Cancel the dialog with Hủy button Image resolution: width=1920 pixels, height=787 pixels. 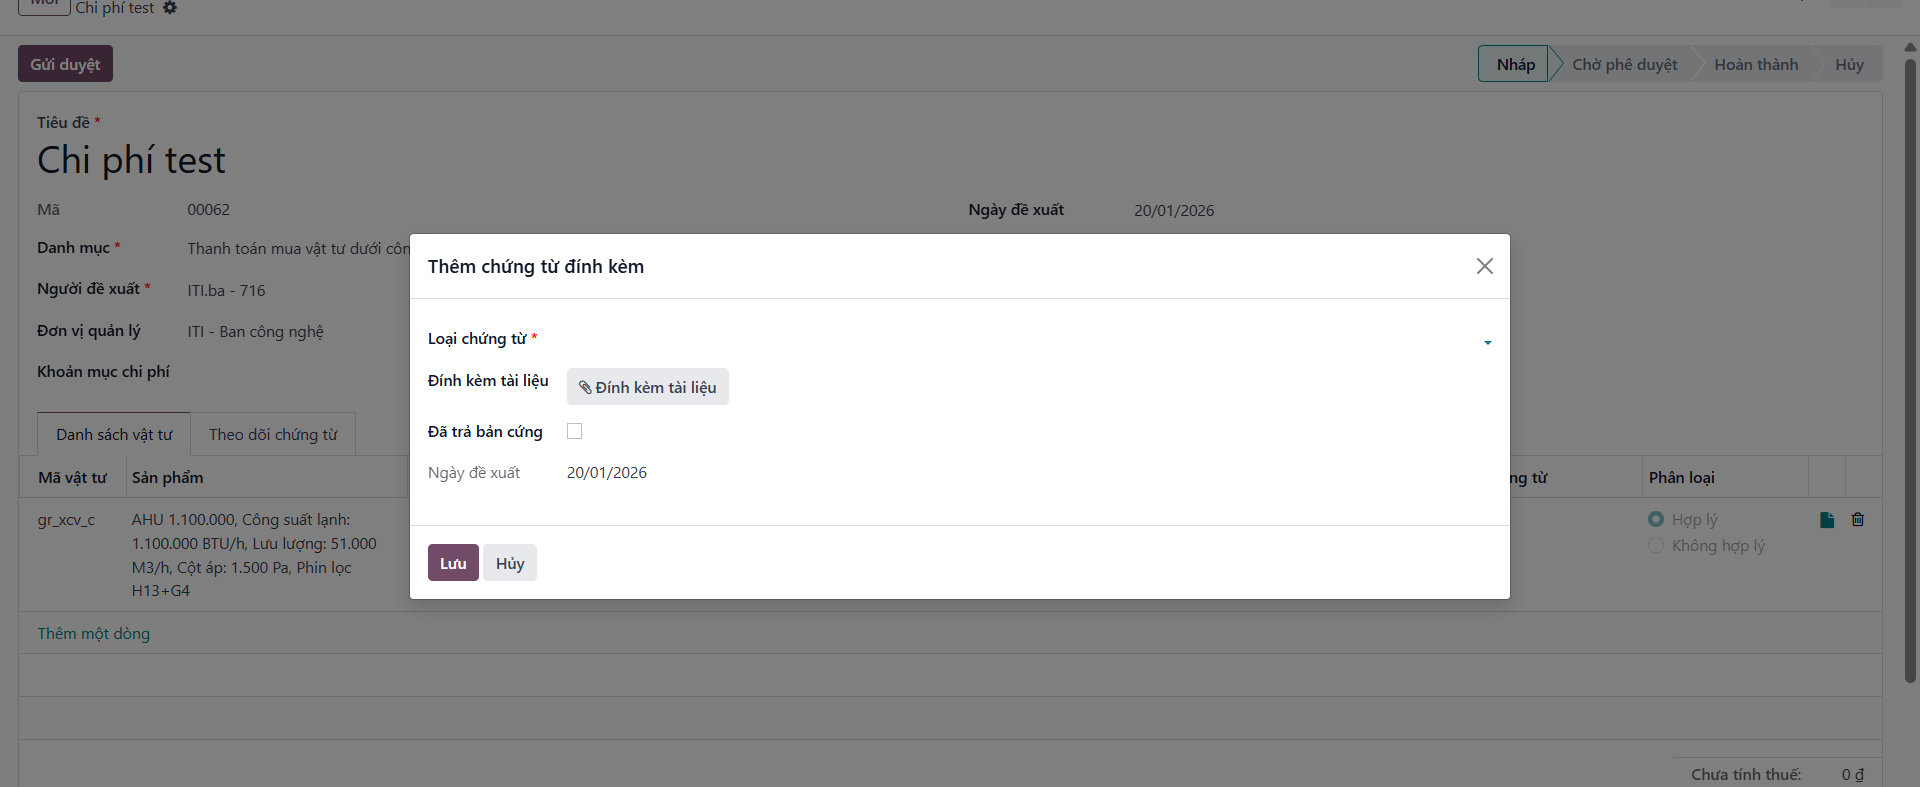510,563
